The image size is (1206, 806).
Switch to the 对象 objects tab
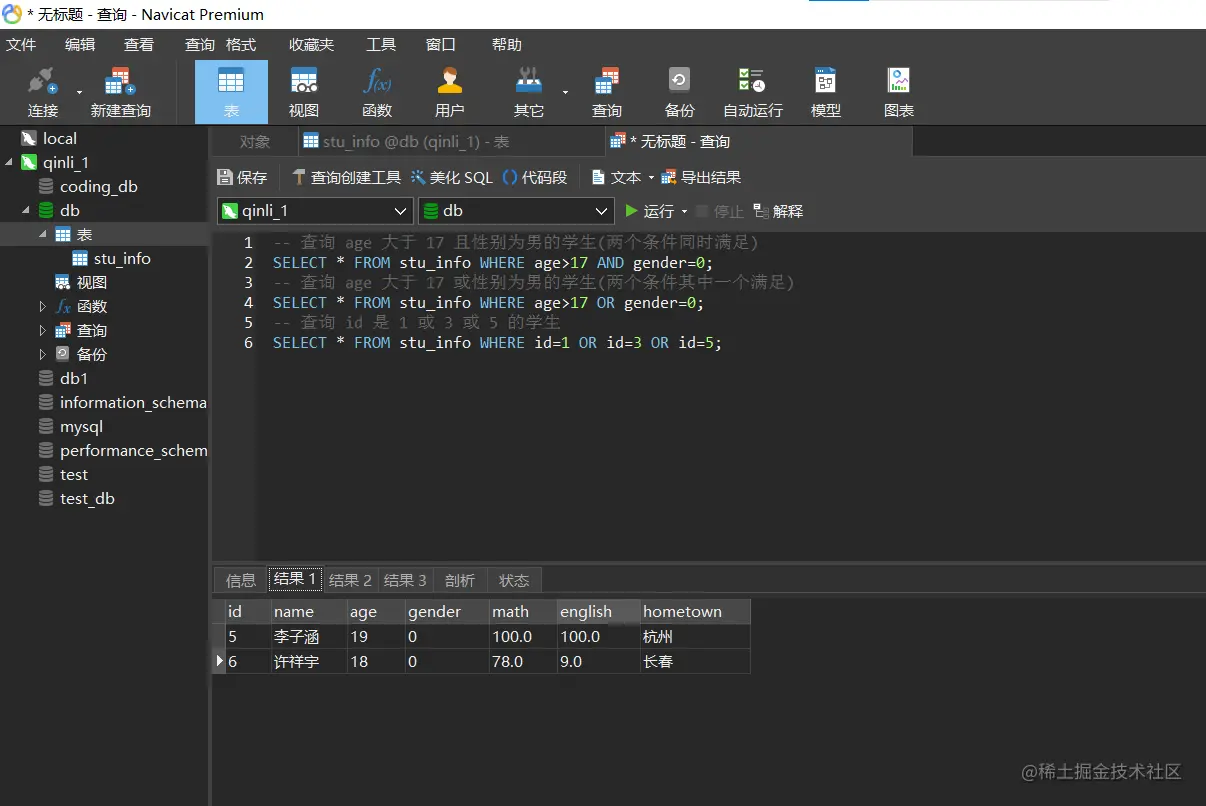[x=255, y=142]
